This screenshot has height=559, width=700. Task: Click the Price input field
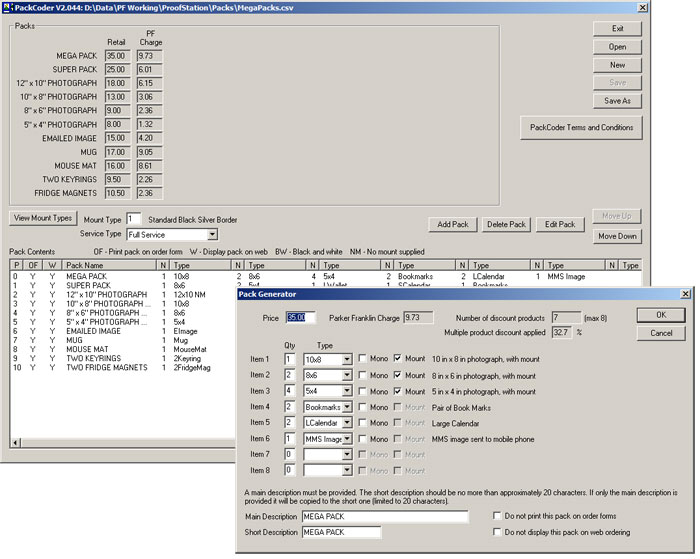pyautogui.click(x=300, y=318)
